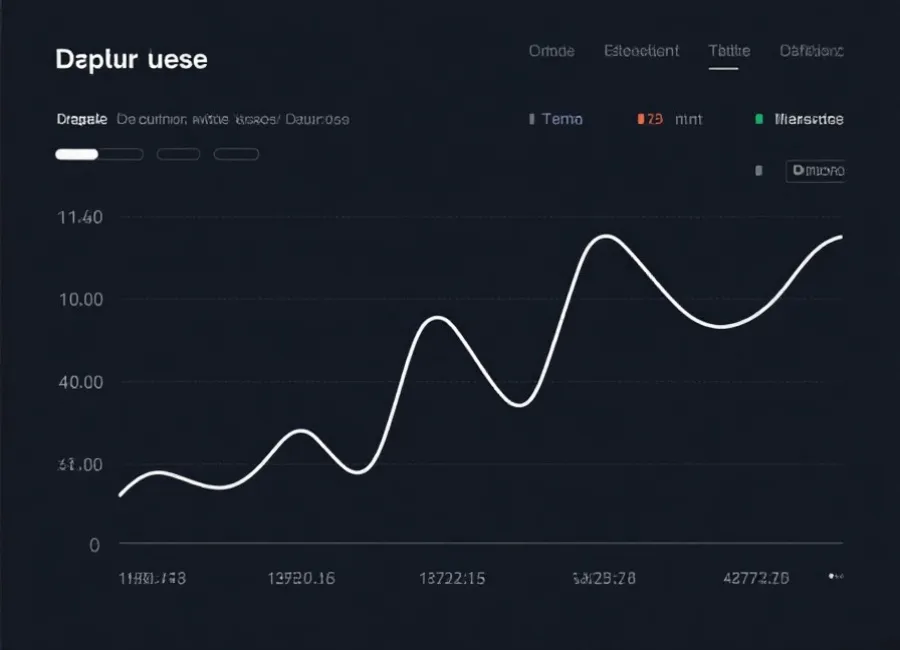This screenshot has width=900, height=650.
Task: Open the Dafdenc tab
Action: pos(811,50)
